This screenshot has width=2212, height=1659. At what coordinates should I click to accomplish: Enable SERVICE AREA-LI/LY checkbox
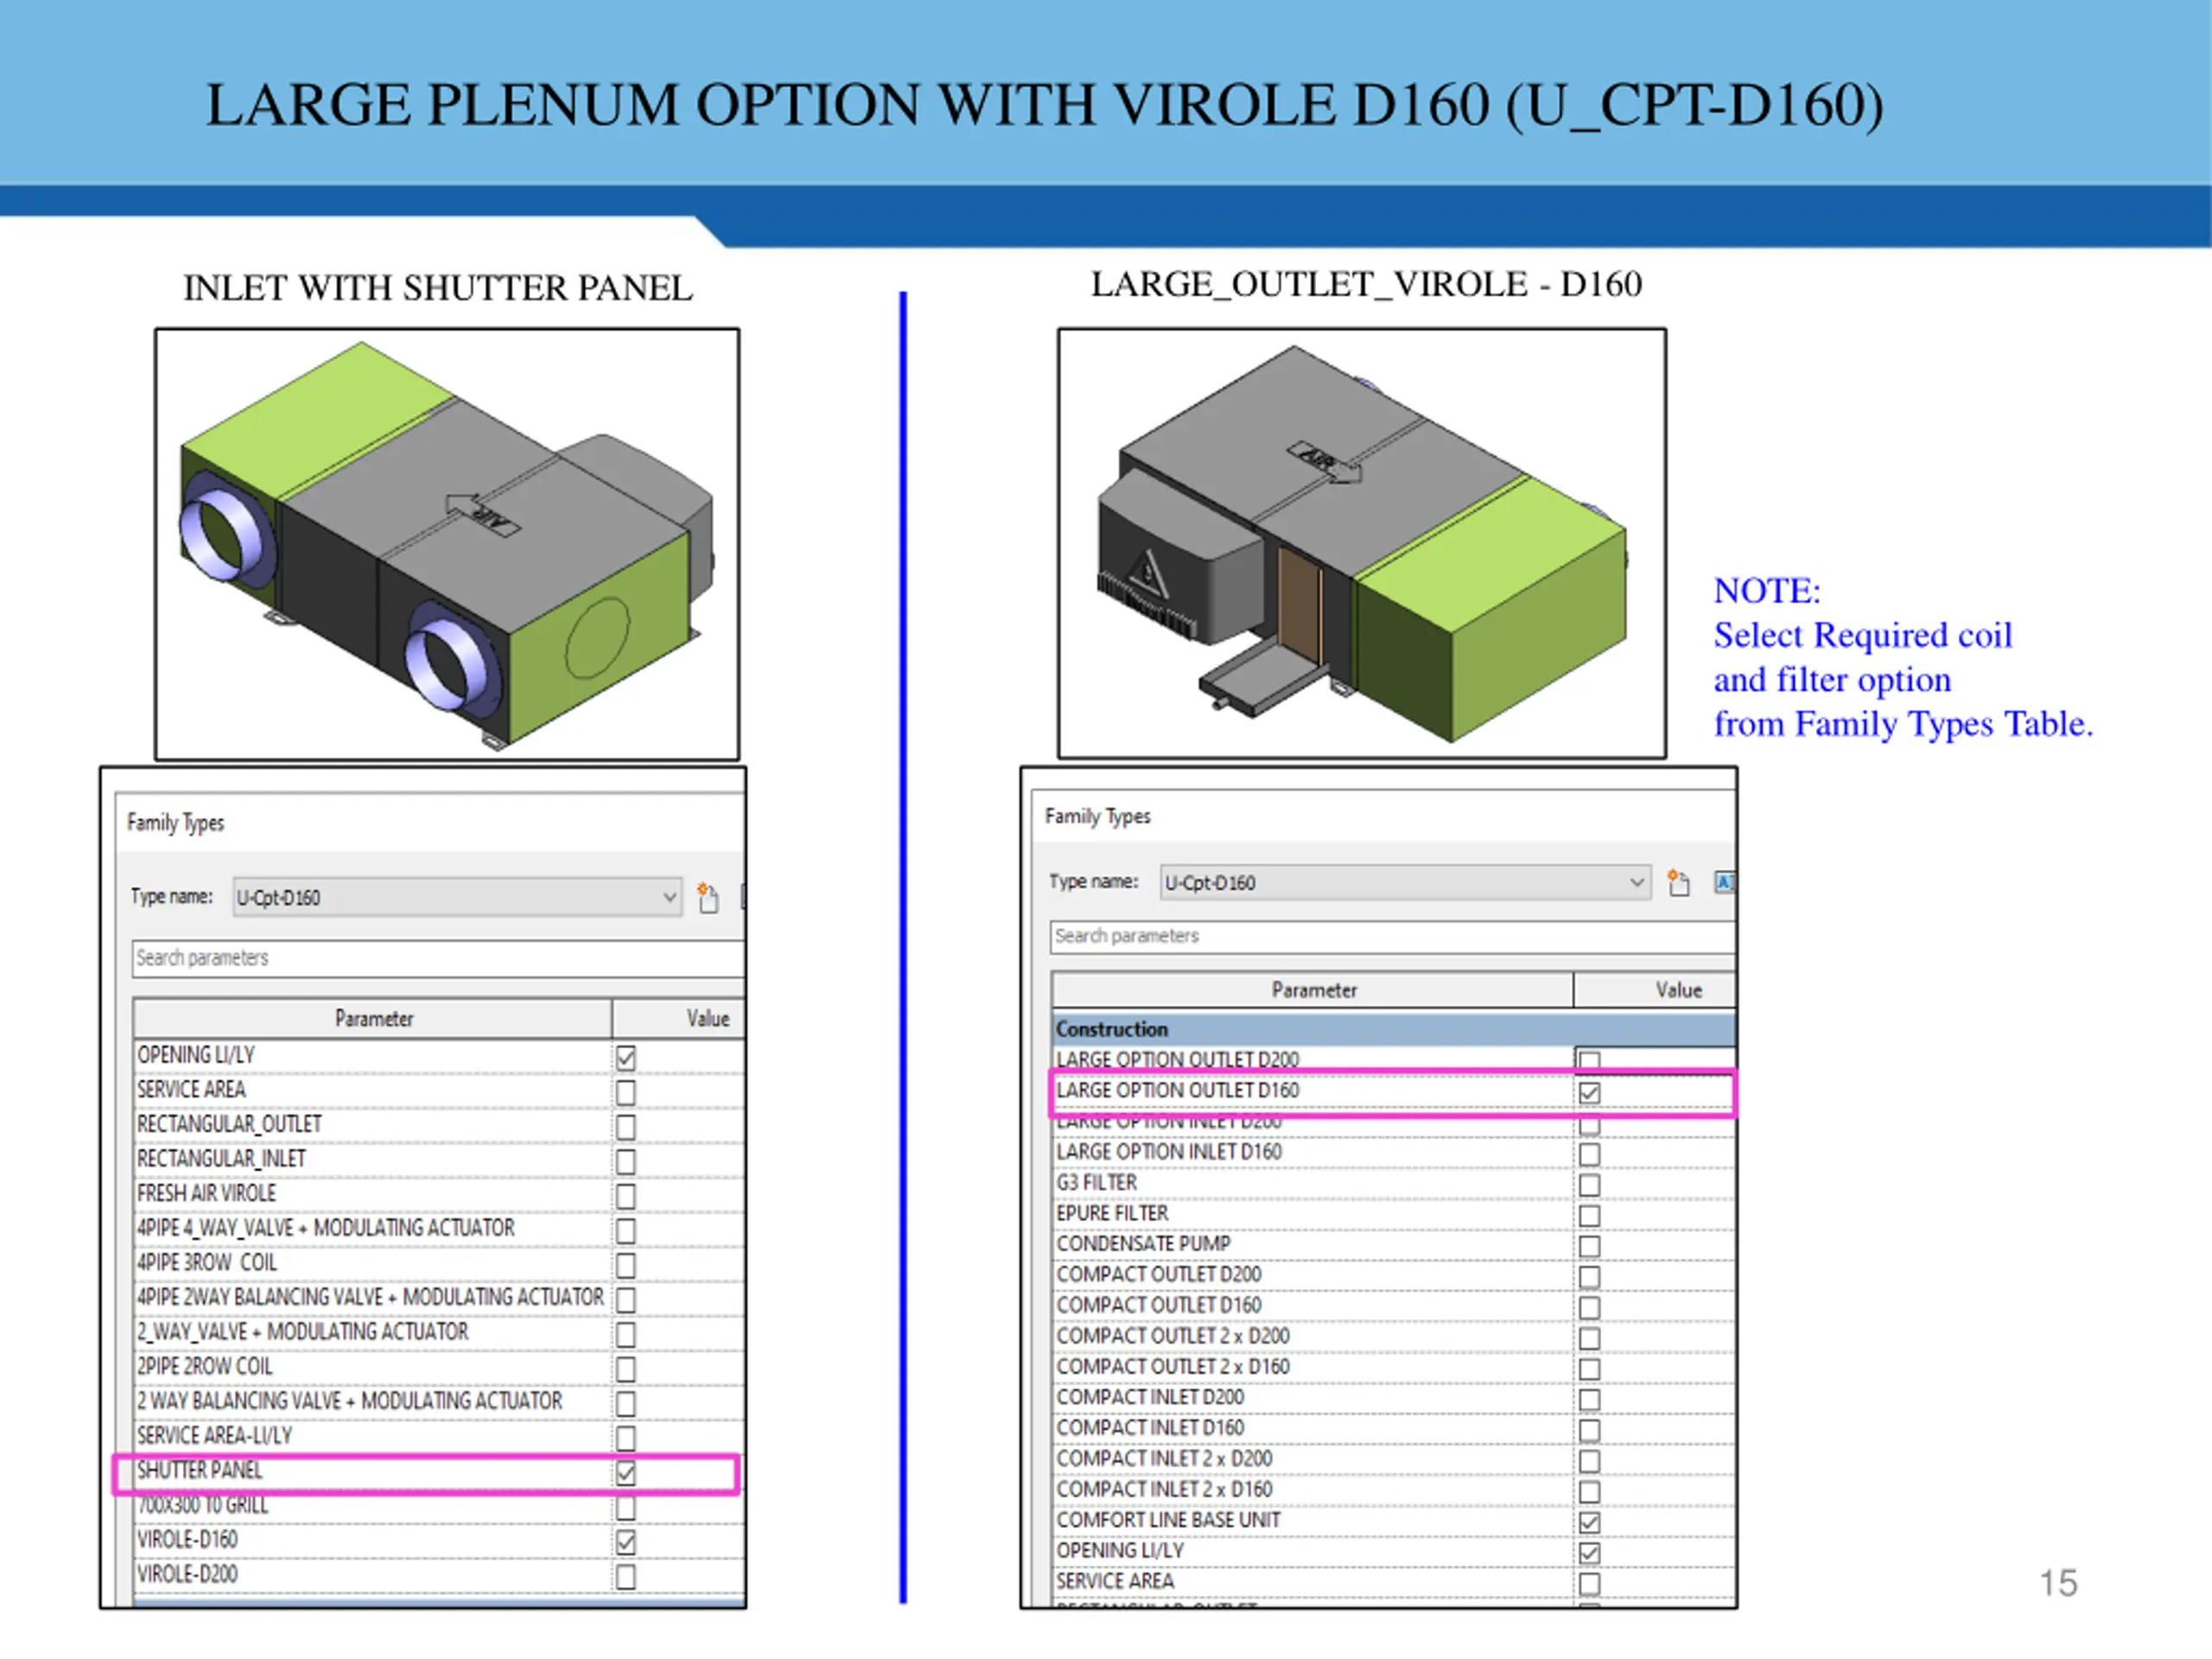[626, 1438]
